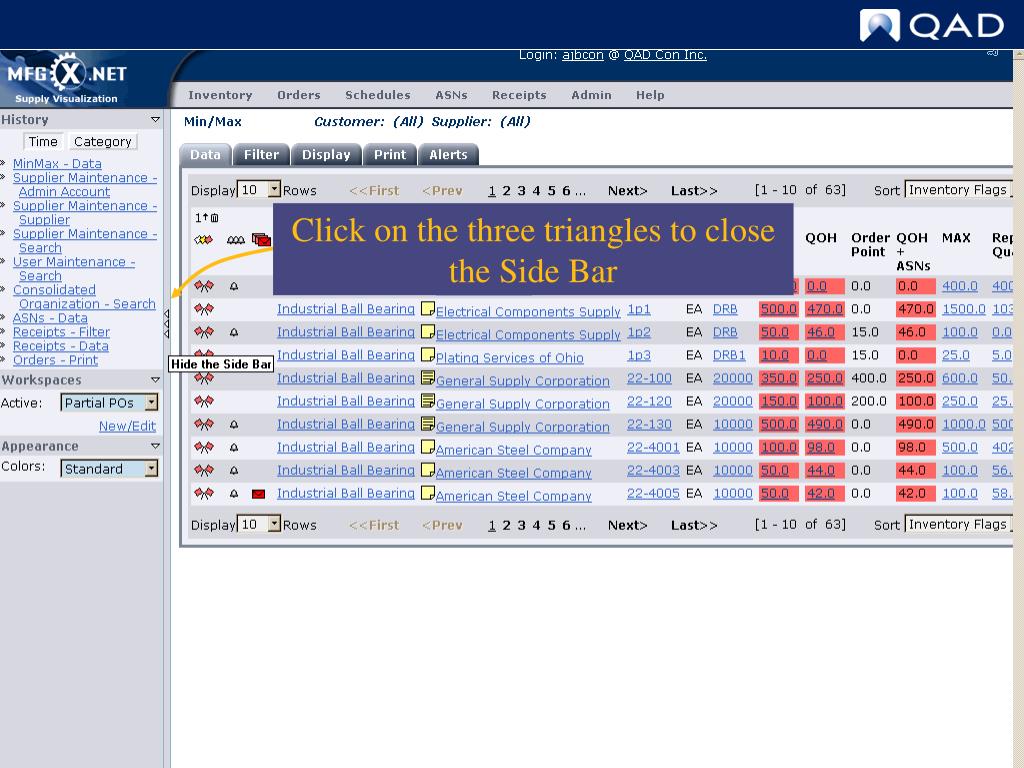1024x768 pixels.
Task: Click the bell icon in row 1p2
Action: point(234,332)
